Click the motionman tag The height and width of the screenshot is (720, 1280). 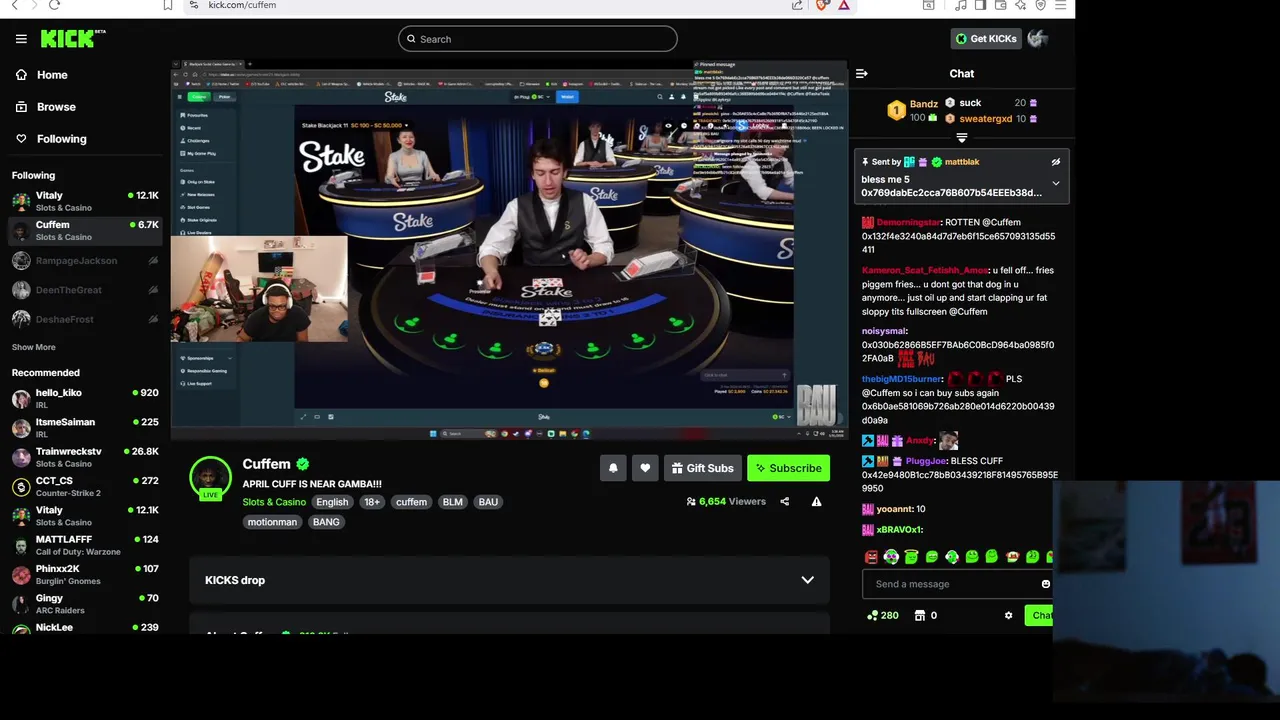[272, 522]
